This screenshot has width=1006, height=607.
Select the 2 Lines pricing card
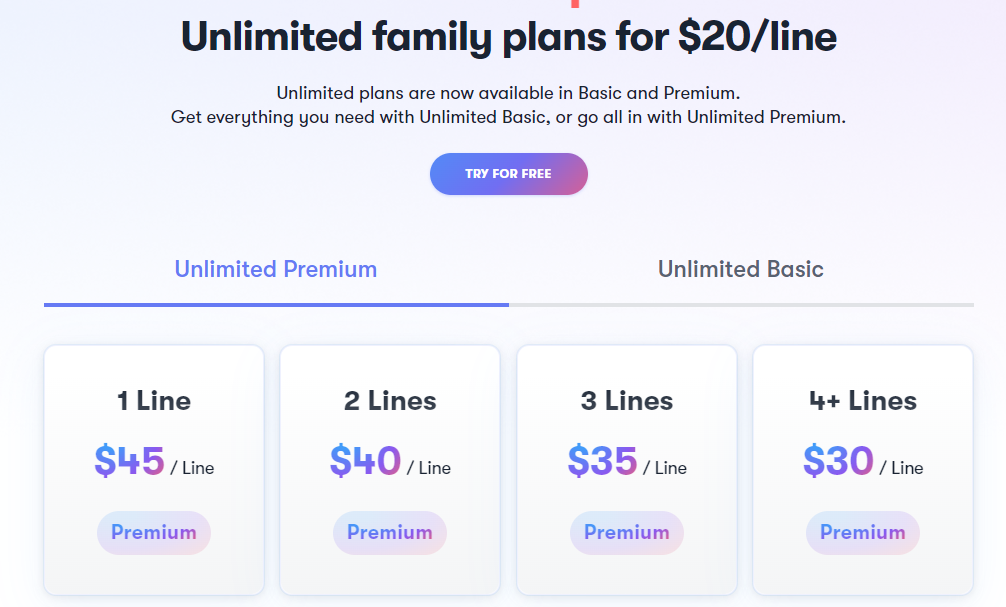389,470
